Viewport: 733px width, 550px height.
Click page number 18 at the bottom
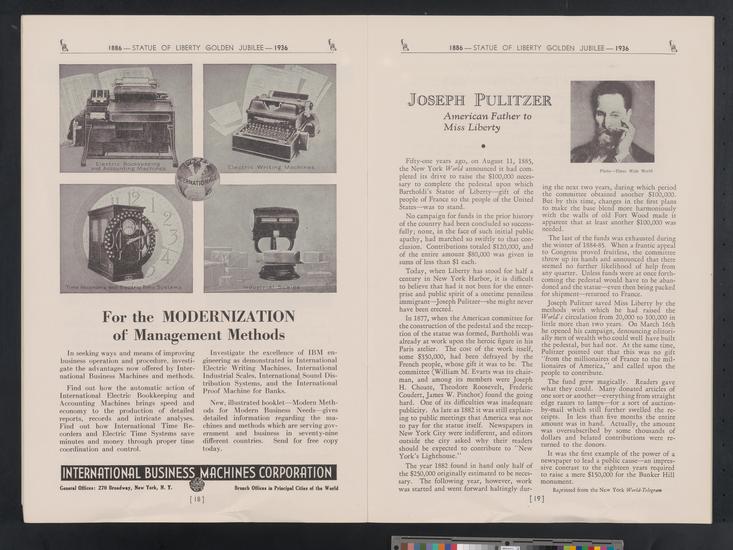click(x=197, y=497)
